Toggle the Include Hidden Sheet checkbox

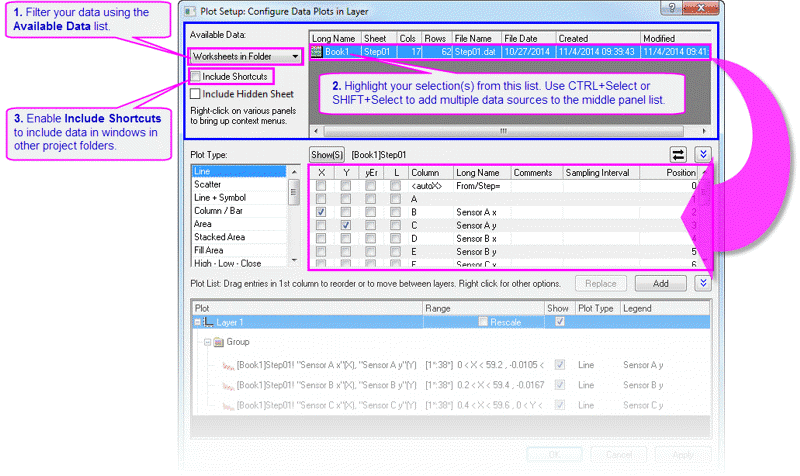click(196, 94)
